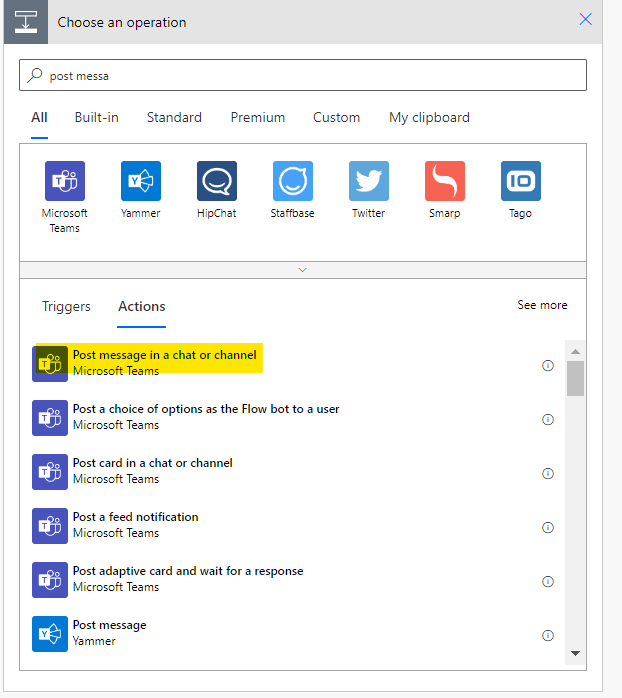Image resolution: width=622 pixels, height=698 pixels.
Task: Open the Microsoft Teams connector icon
Action: pyautogui.click(x=65, y=181)
